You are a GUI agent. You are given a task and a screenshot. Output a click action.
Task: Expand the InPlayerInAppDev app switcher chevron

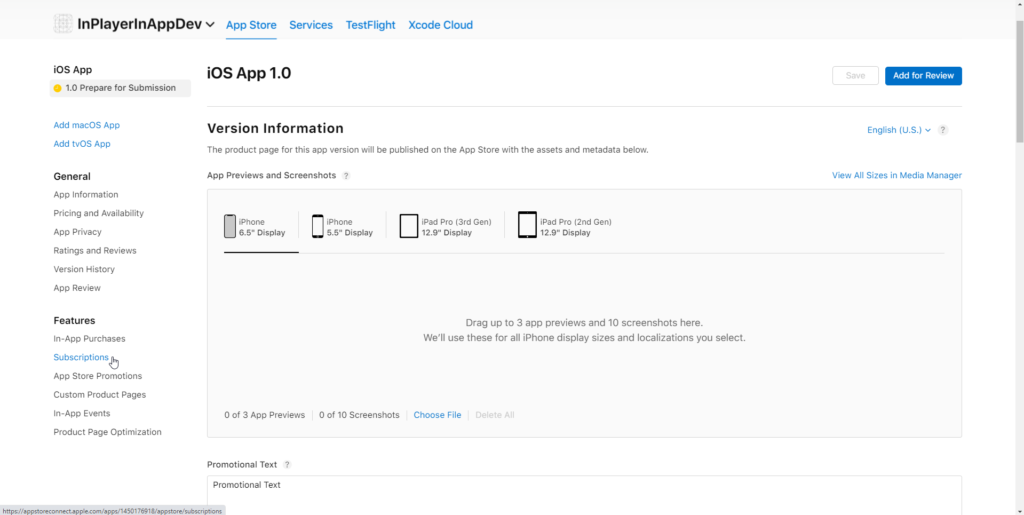[210, 25]
